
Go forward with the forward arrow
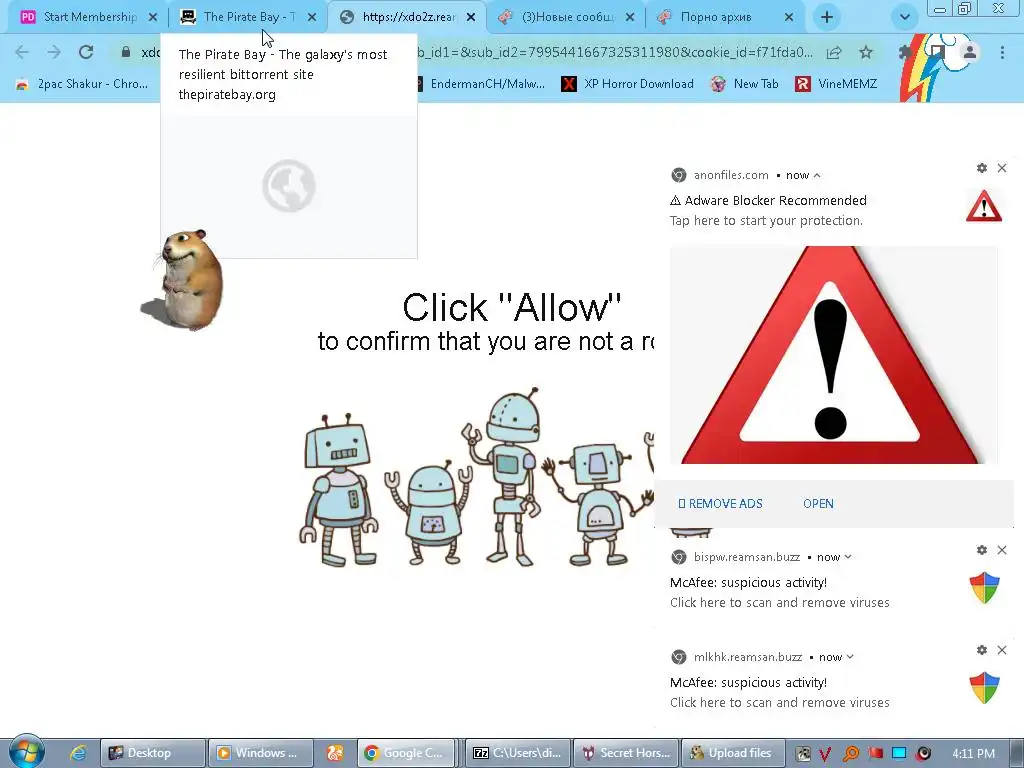coord(54,52)
